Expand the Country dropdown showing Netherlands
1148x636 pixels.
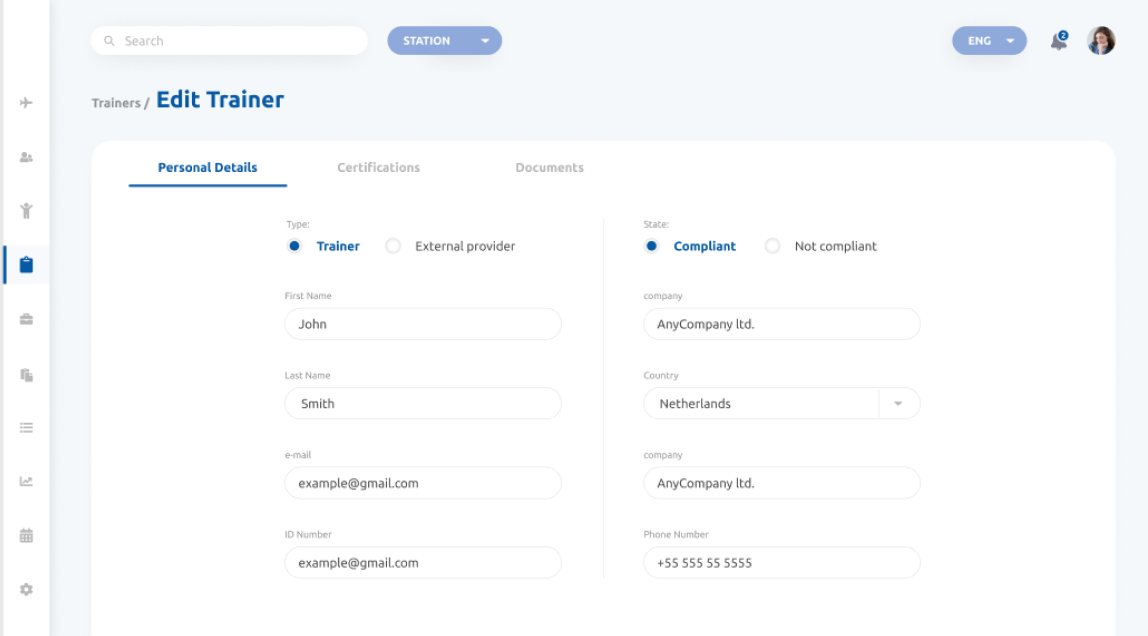898,403
